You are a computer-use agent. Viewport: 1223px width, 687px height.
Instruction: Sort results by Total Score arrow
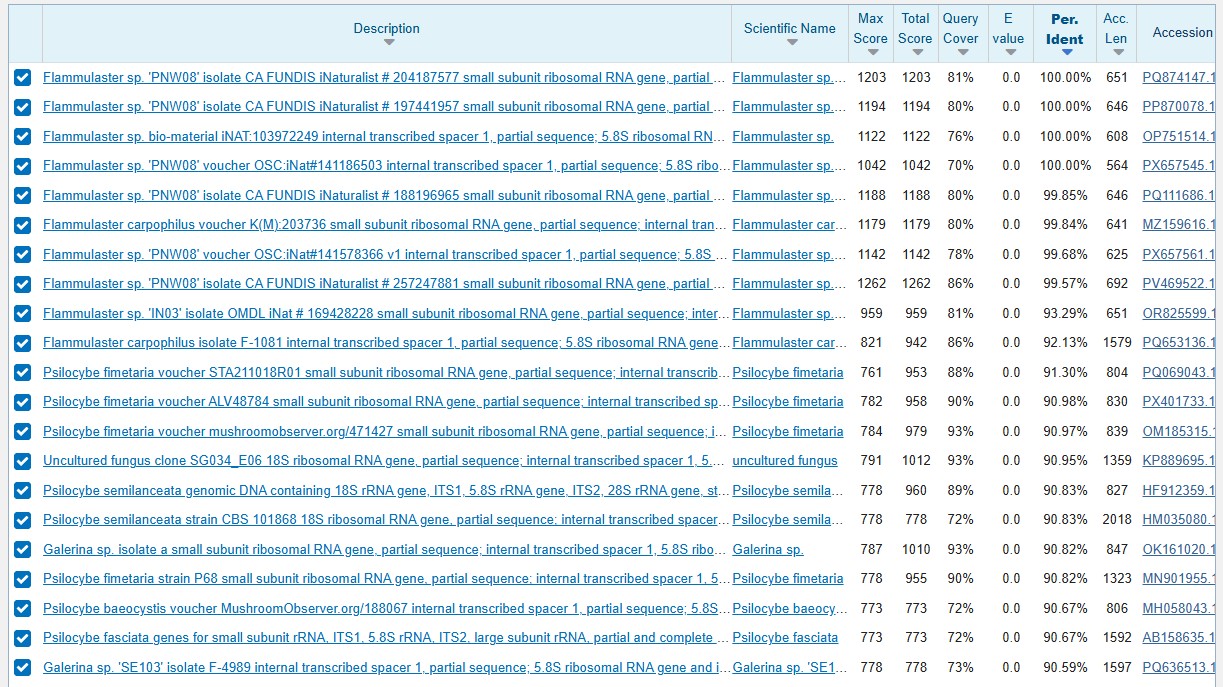916,52
